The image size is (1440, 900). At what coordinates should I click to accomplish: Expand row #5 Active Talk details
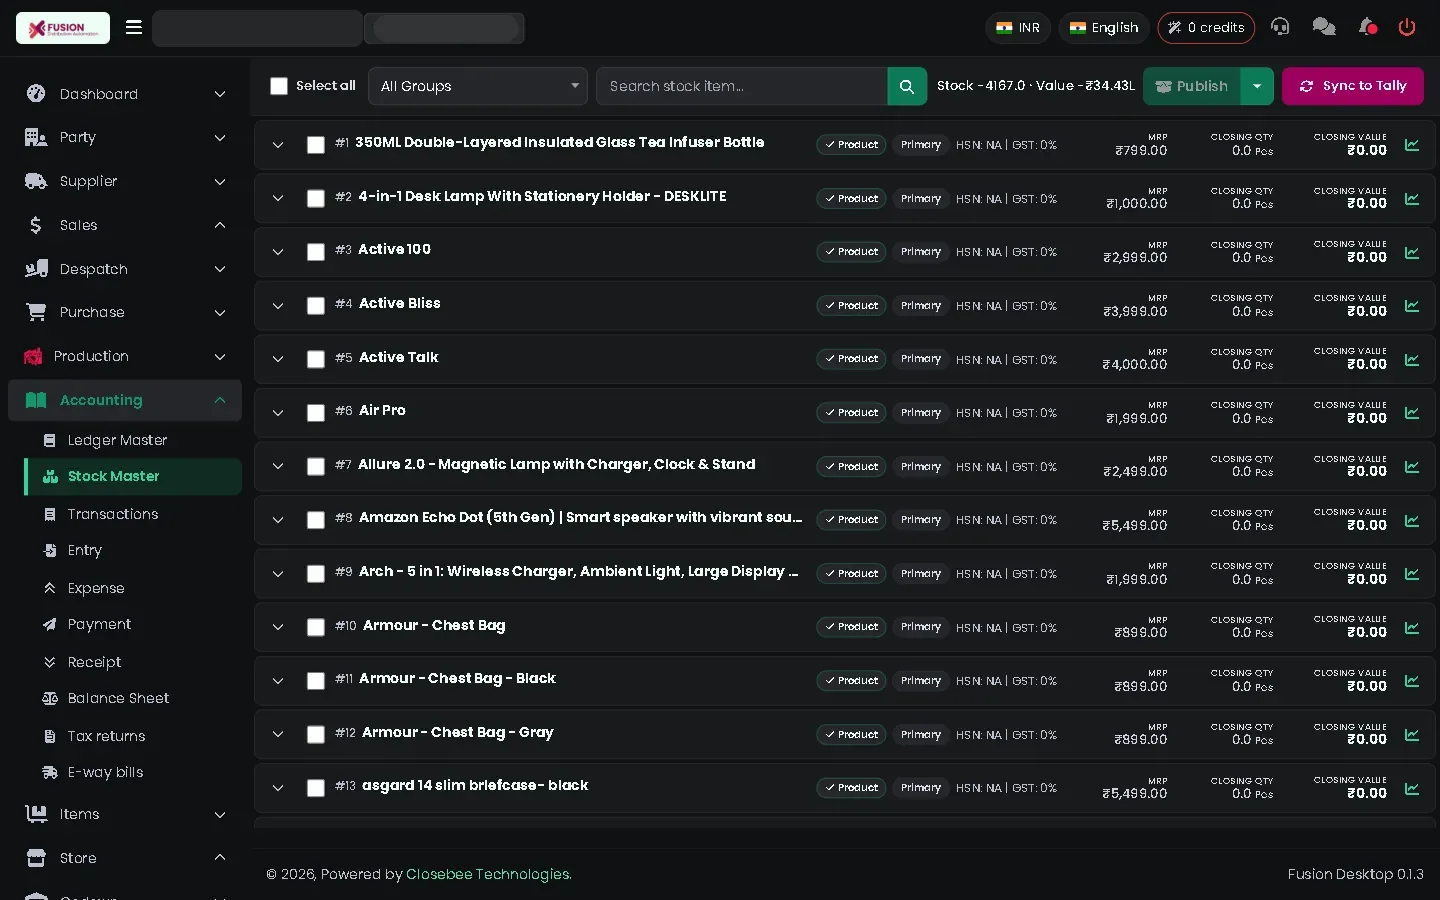pyautogui.click(x=278, y=359)
